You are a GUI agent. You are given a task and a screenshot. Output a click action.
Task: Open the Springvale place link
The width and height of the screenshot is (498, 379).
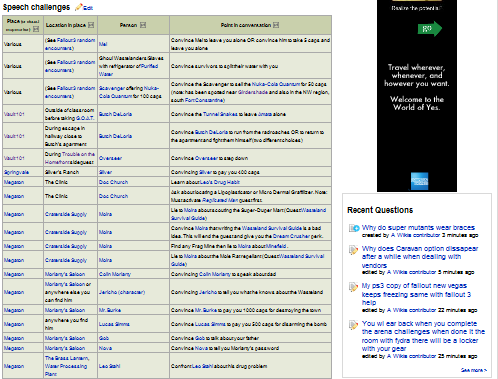[16, 172]
